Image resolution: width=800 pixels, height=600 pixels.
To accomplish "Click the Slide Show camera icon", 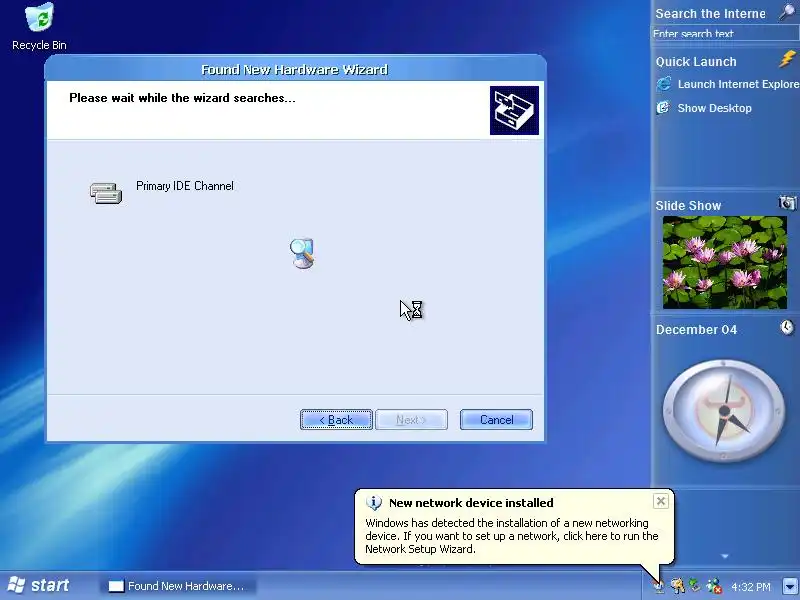I will click(787, 203).
